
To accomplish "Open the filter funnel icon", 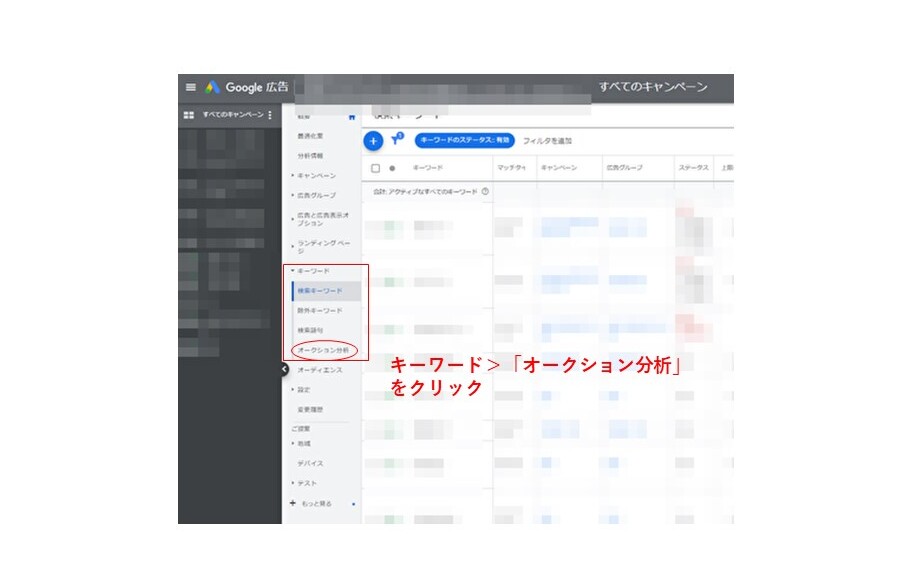I will [397, 139].
